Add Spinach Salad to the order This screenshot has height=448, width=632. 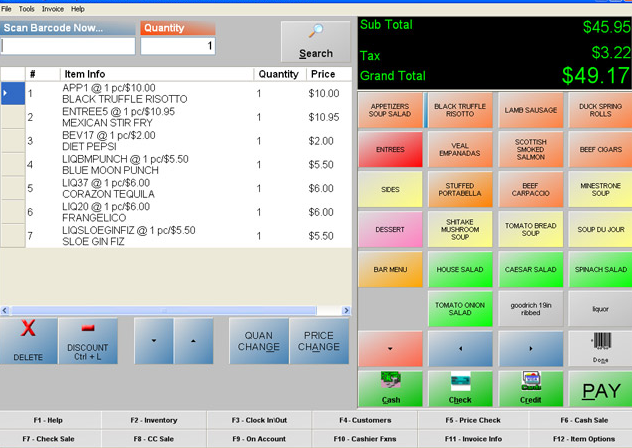[x=600, y=269]
